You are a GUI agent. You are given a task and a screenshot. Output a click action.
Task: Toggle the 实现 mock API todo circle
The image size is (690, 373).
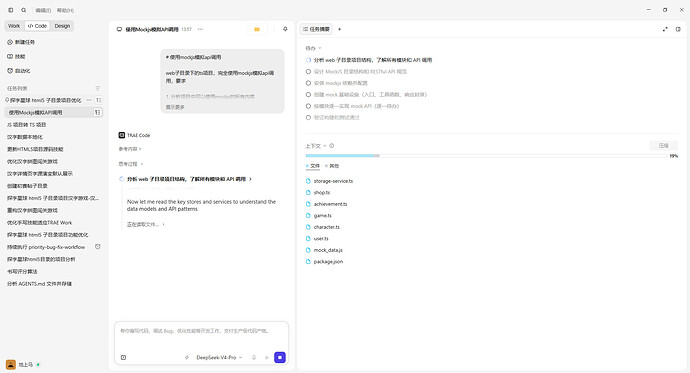pyautogui.click(x=308, y=106)
